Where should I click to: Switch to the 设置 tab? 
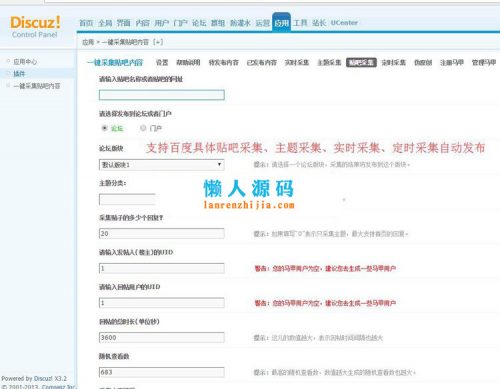coord(162,62)
